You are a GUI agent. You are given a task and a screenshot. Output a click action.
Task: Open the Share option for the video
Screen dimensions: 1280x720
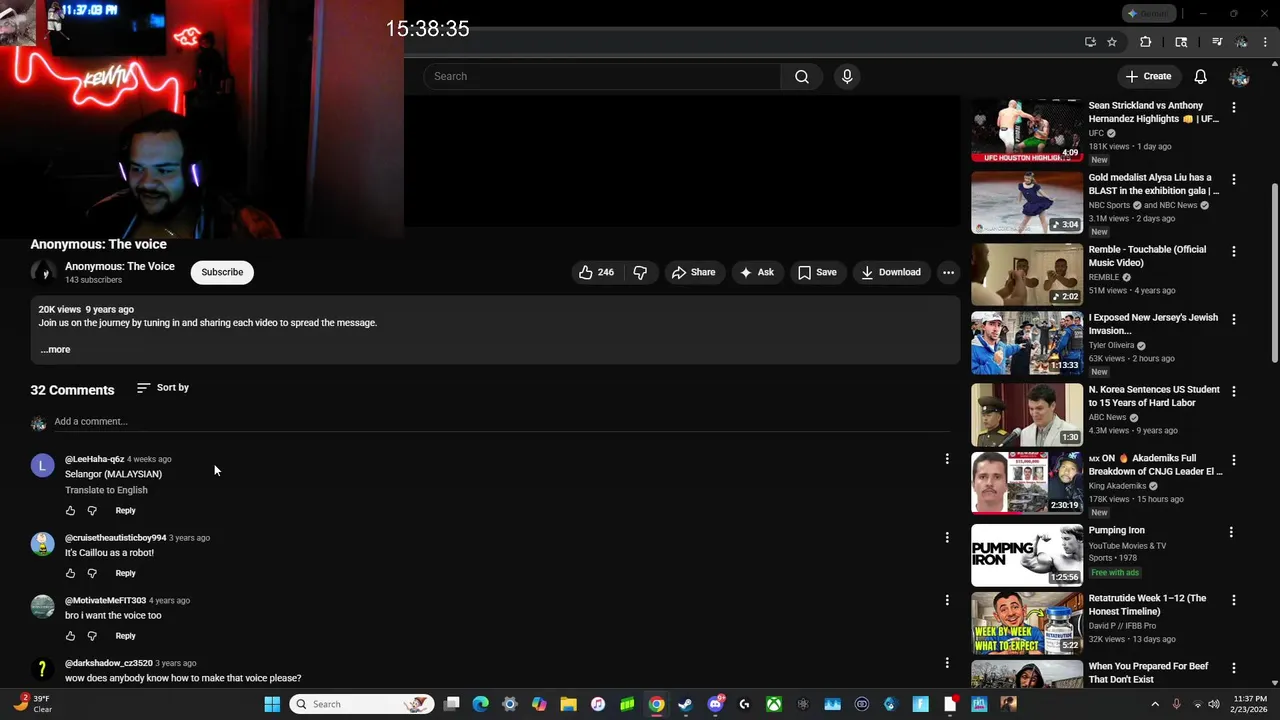tap(693, 272)
